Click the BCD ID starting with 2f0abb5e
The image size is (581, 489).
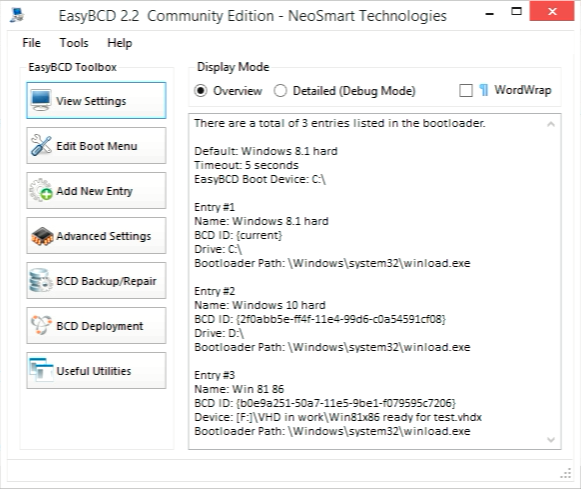click(x=320, y=319)
